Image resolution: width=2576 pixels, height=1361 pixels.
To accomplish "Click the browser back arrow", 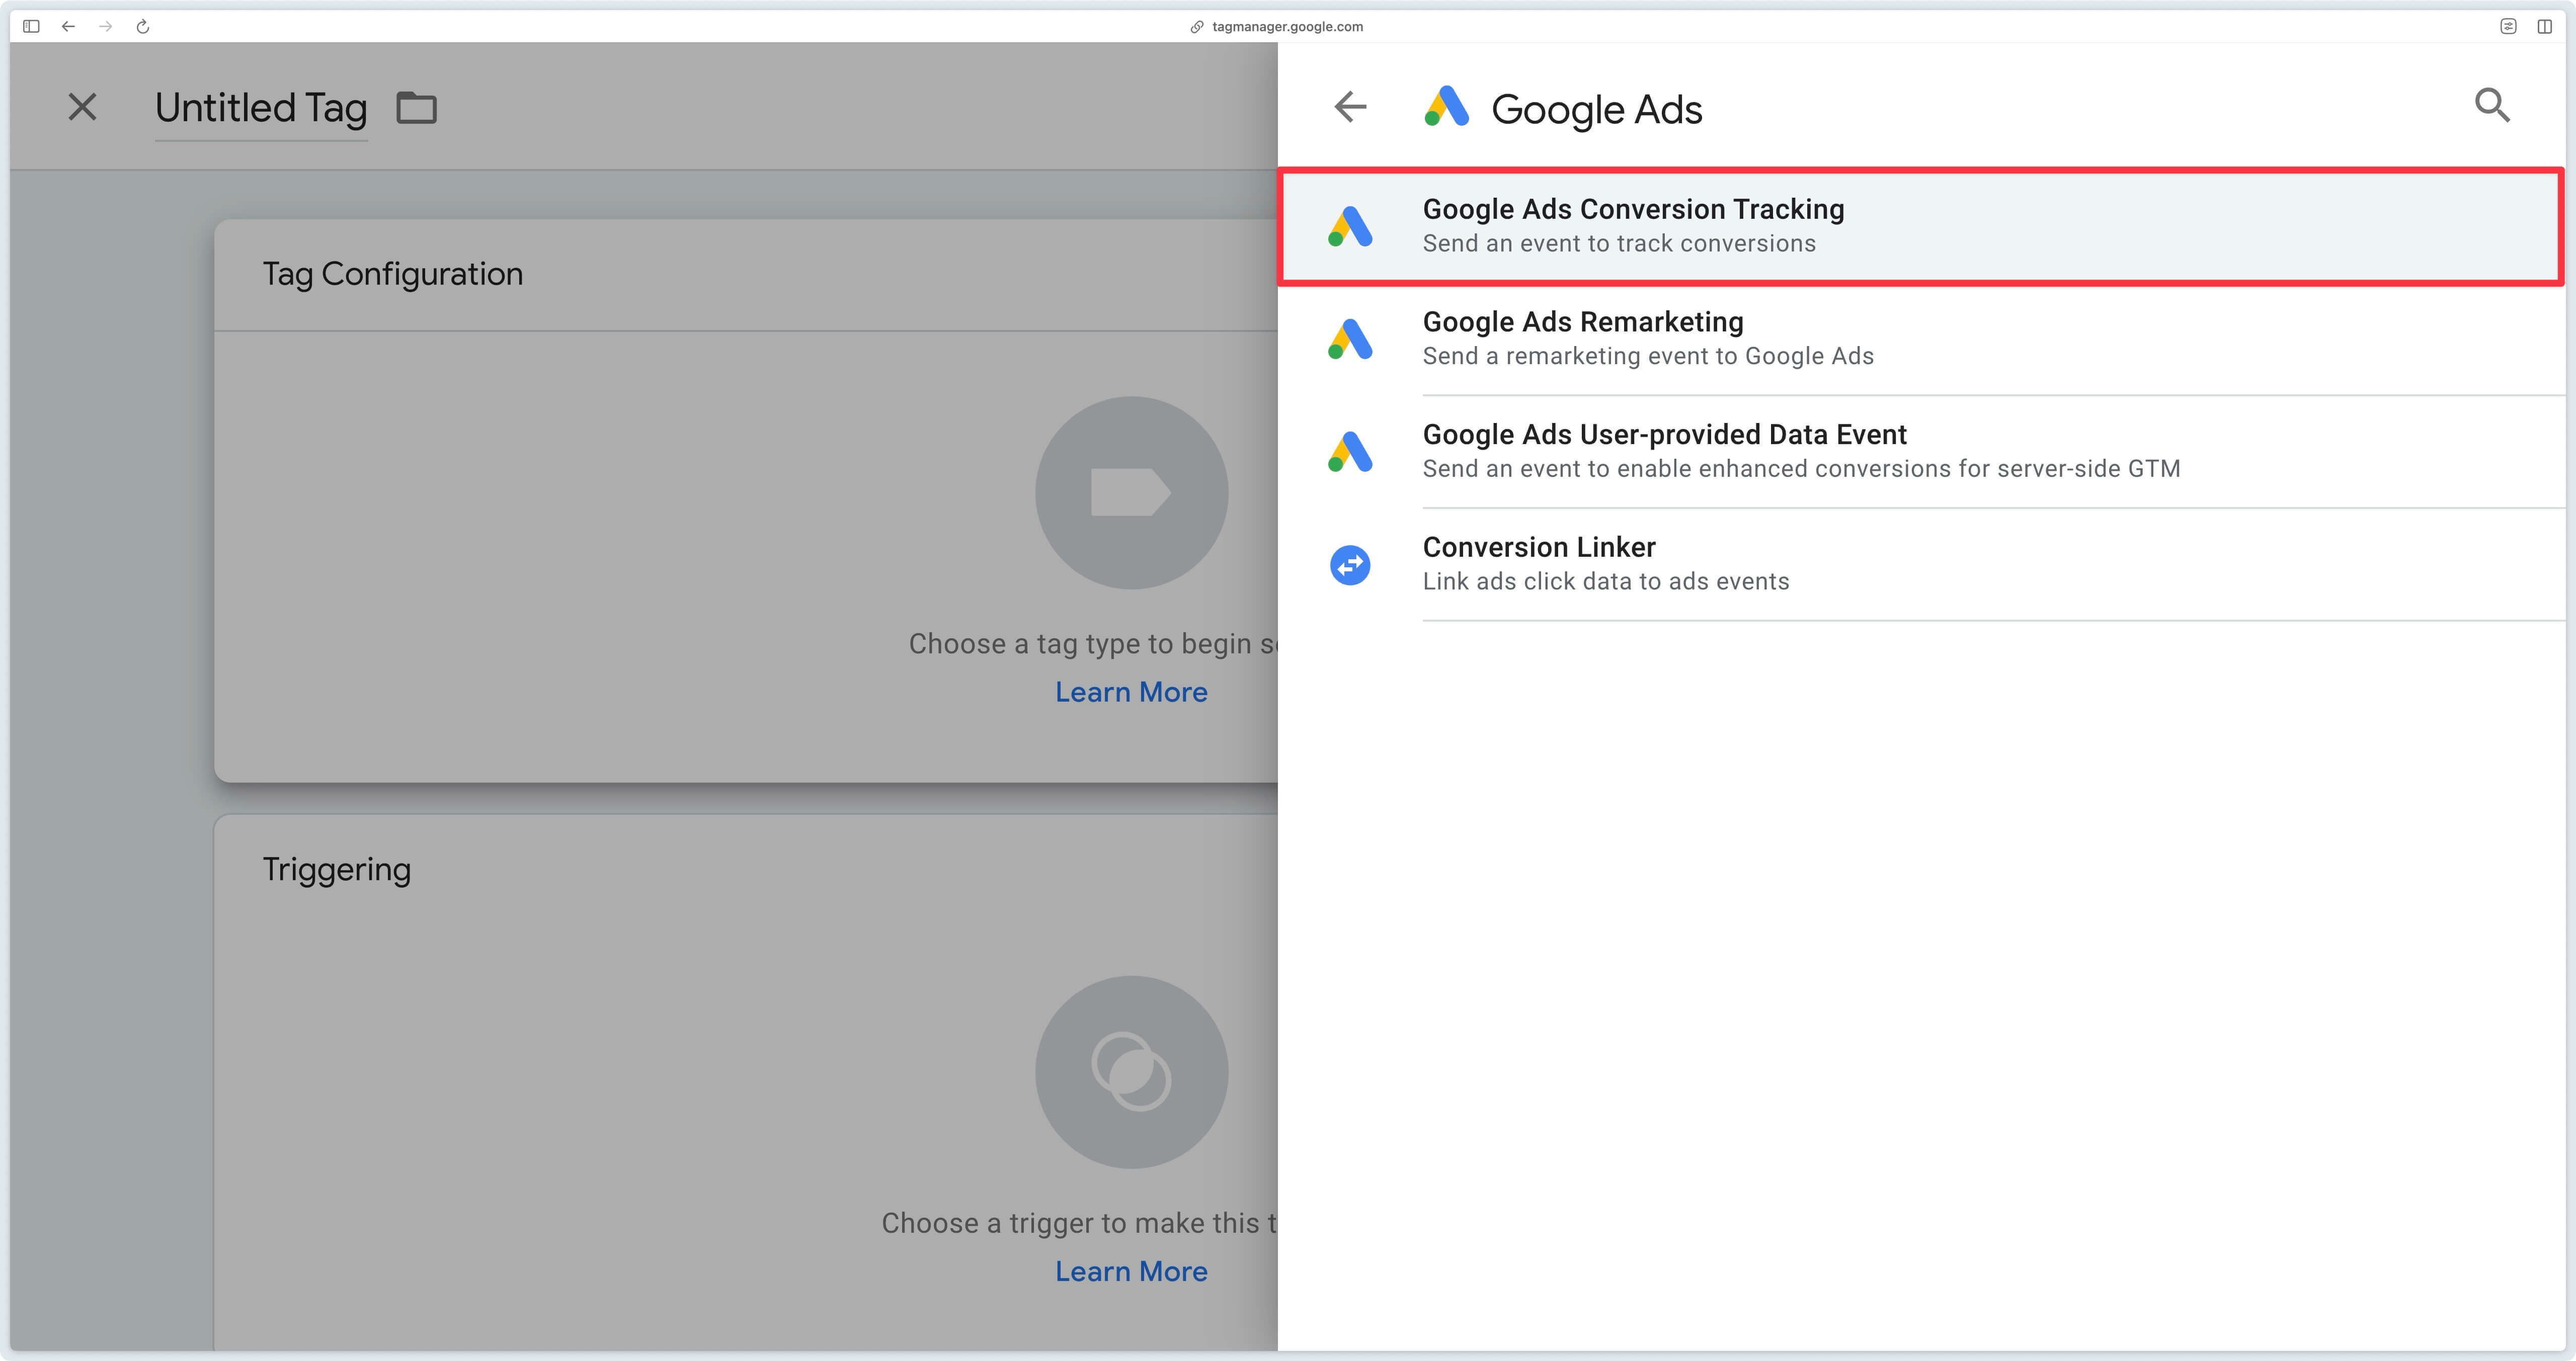I will click(x=68, y=27).
